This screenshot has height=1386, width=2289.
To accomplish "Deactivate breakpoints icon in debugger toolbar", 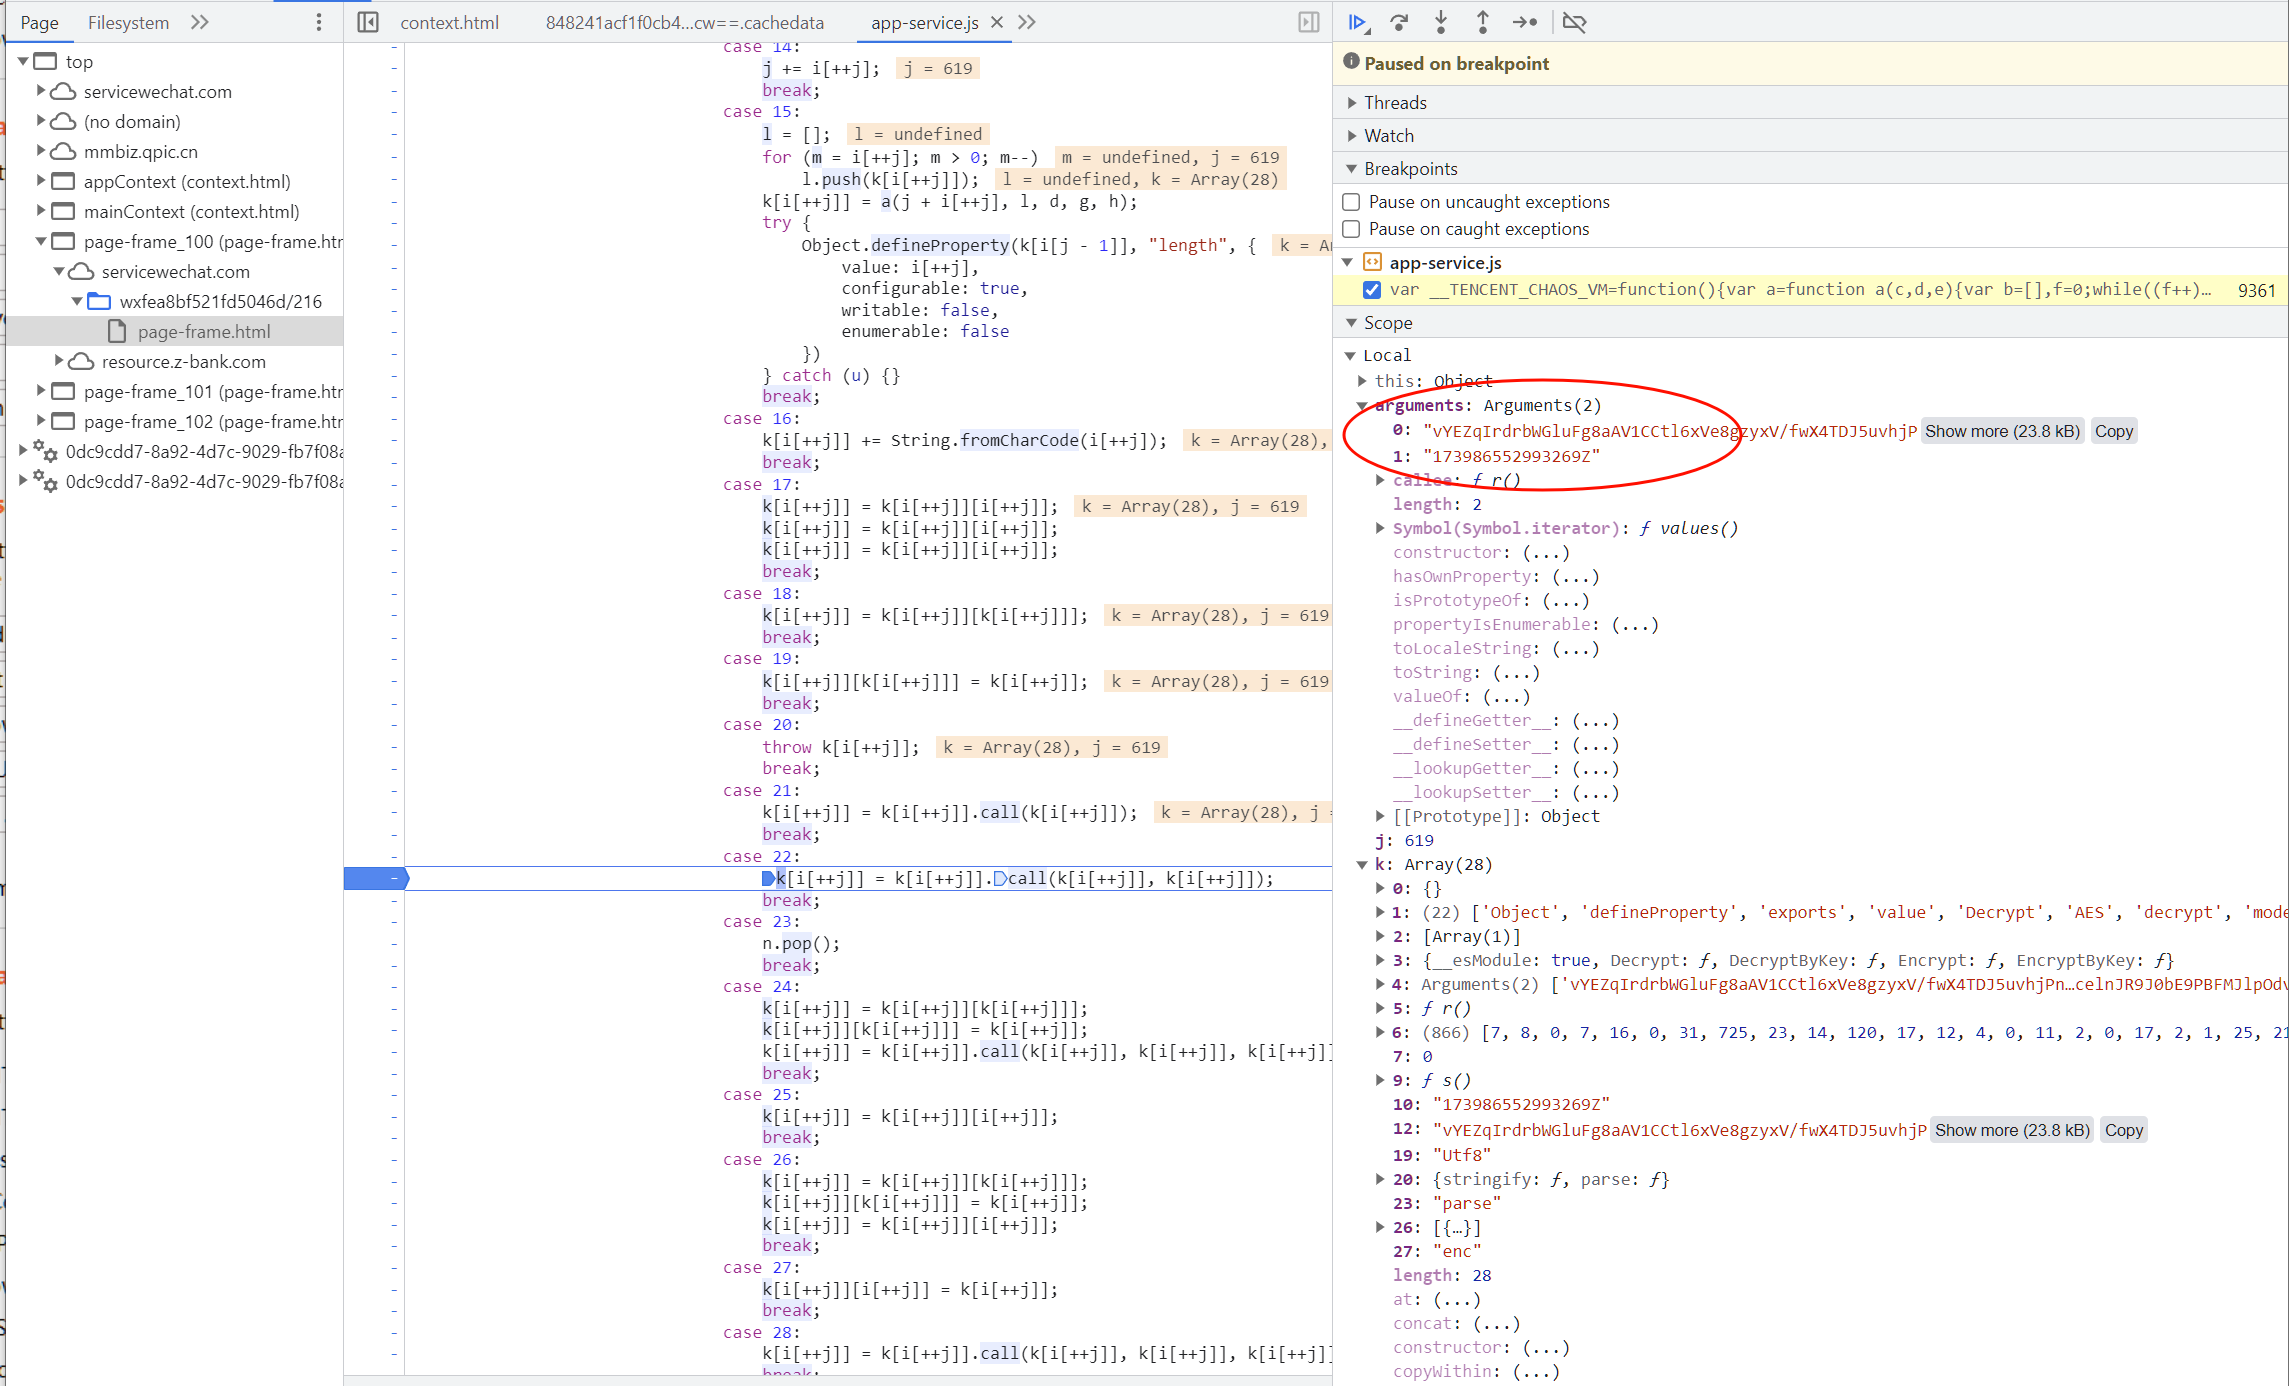I will (x=1574, y=22).
